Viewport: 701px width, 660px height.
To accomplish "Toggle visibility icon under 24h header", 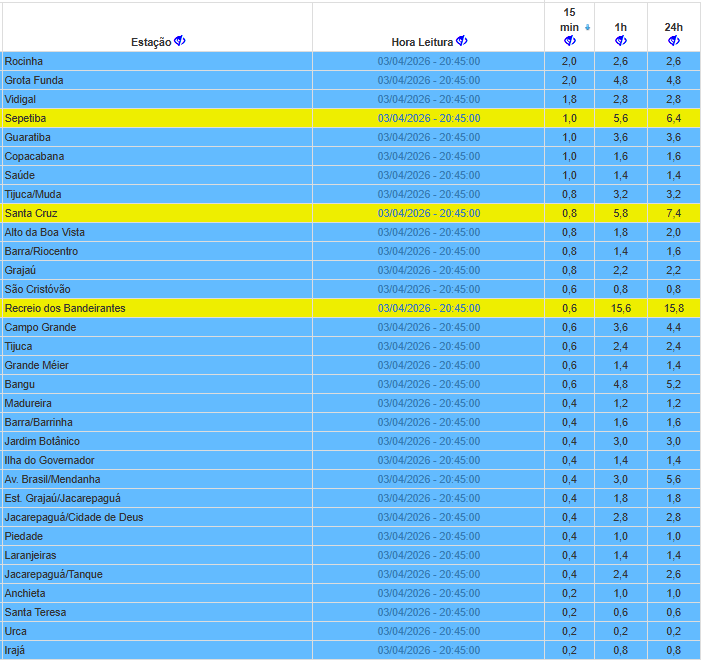I will click(674, 41).
